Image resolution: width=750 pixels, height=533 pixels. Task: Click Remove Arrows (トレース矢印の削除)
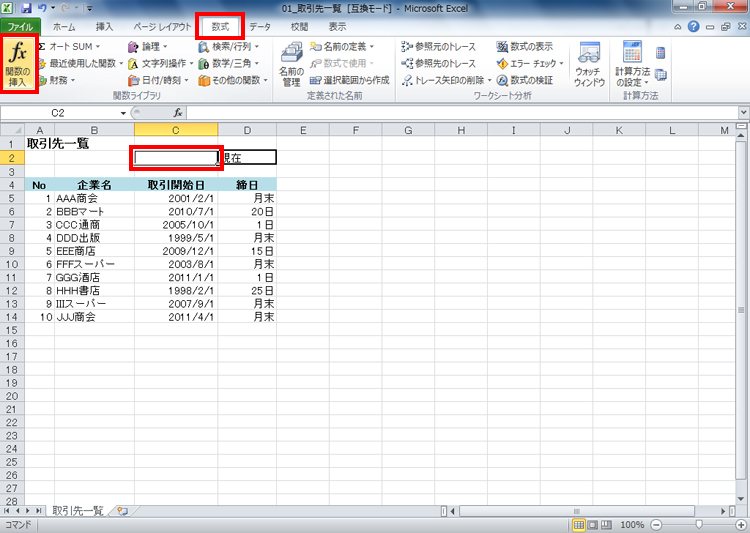tap(443, 80)
